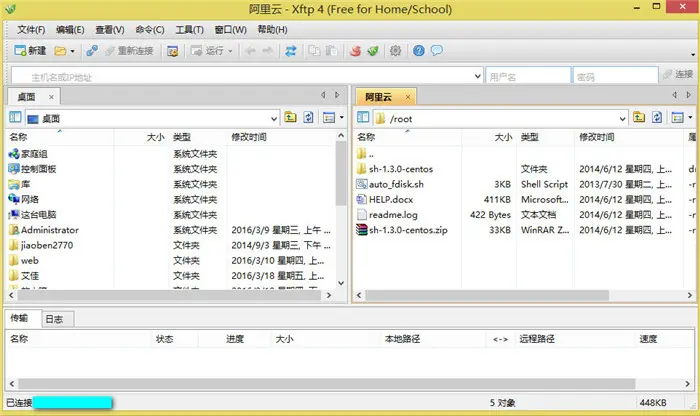
Task: Close the 桌面 tab
Action: coord(51,97)
